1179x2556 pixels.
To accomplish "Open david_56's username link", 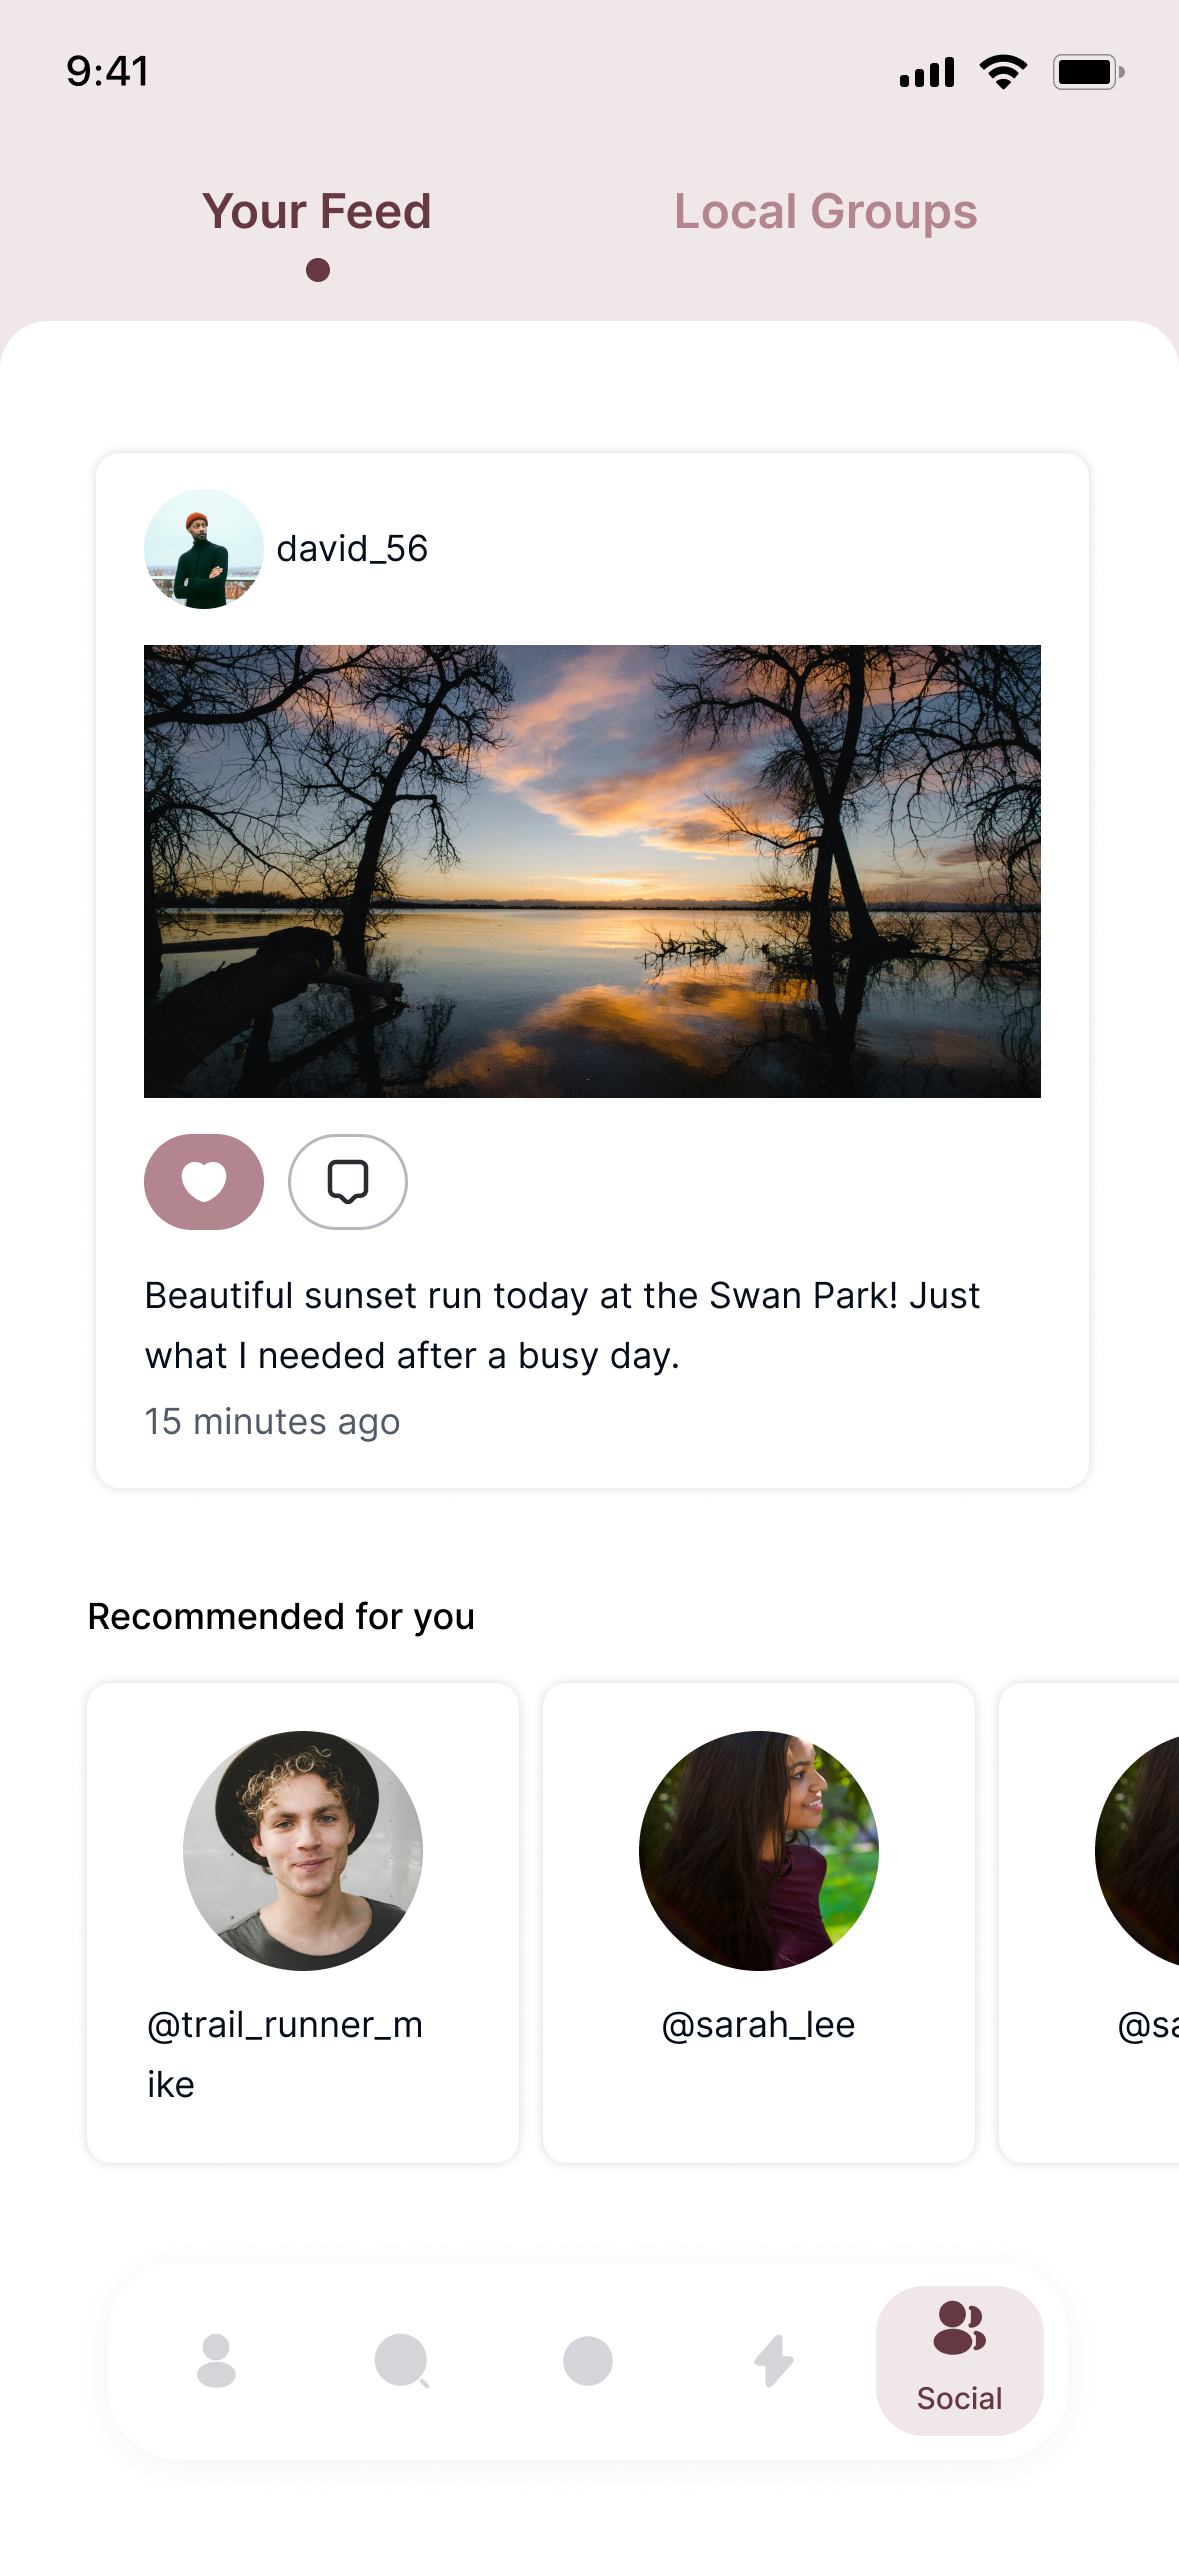I will pos(351,548).
